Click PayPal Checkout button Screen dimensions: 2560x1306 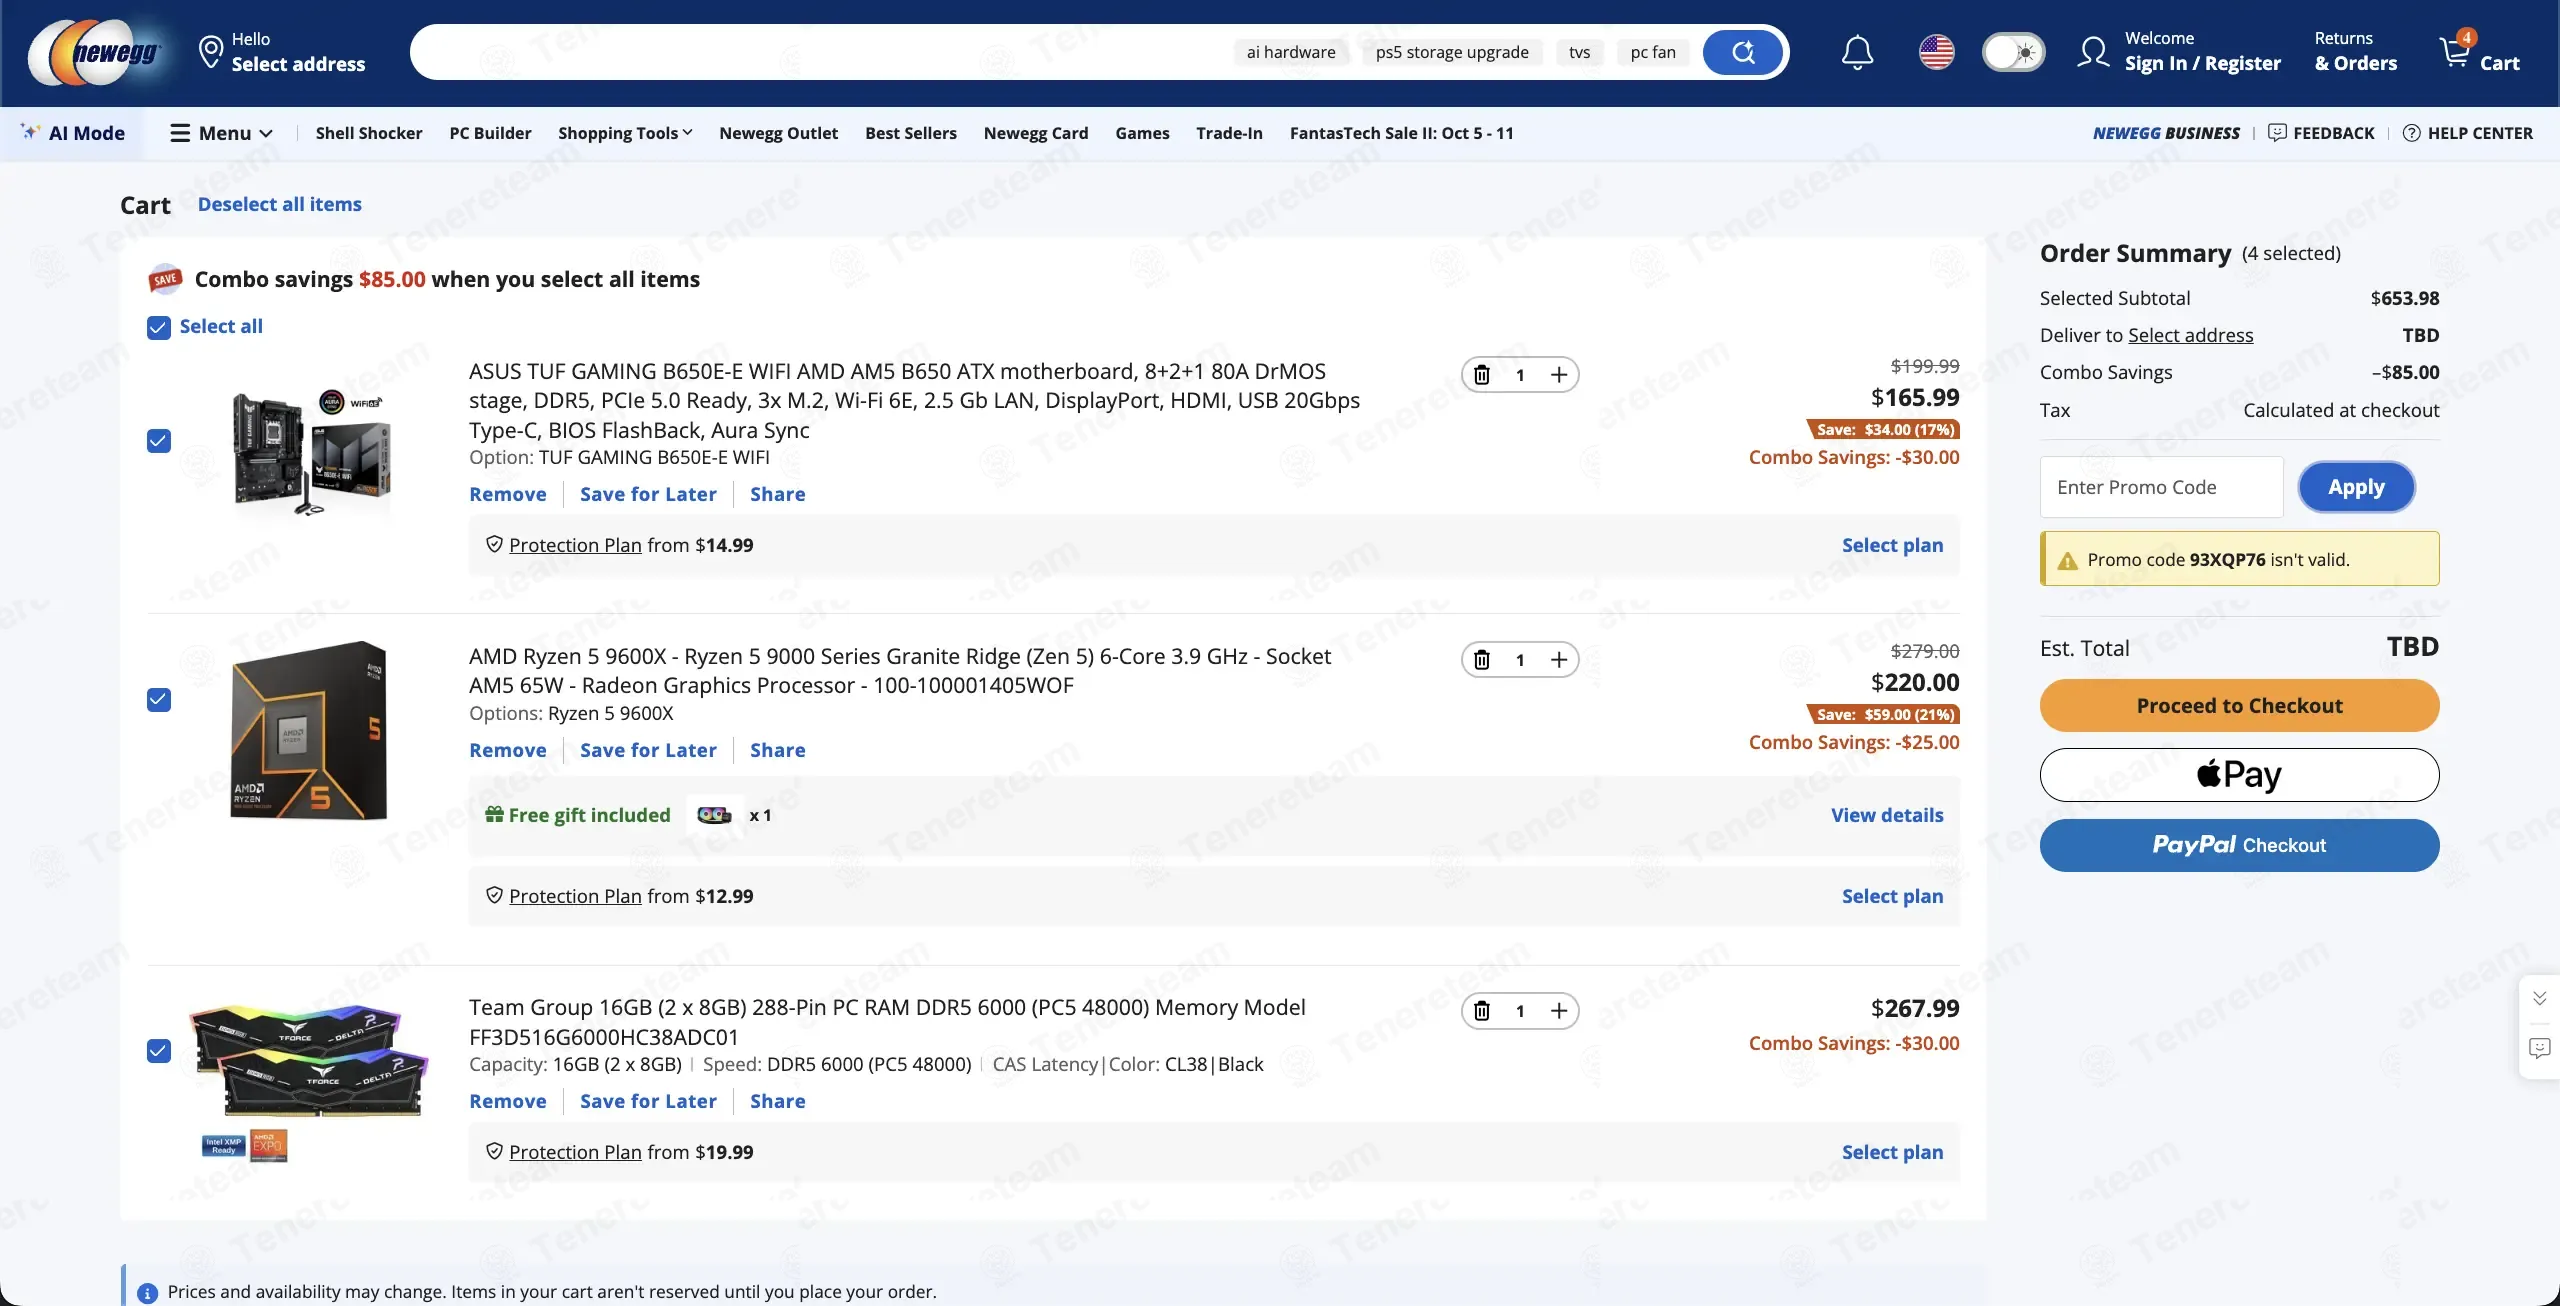click(x=2239, y=845)
